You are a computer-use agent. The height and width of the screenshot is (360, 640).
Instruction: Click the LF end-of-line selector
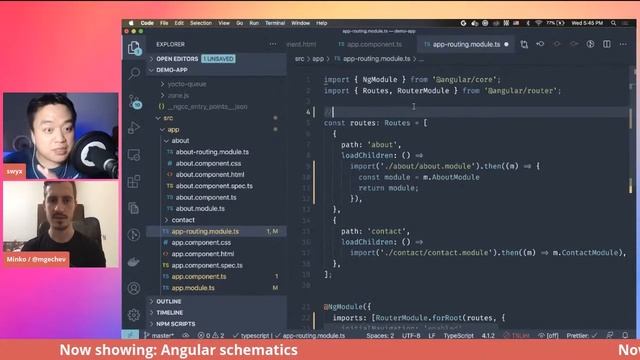click(x=432, y=336)
